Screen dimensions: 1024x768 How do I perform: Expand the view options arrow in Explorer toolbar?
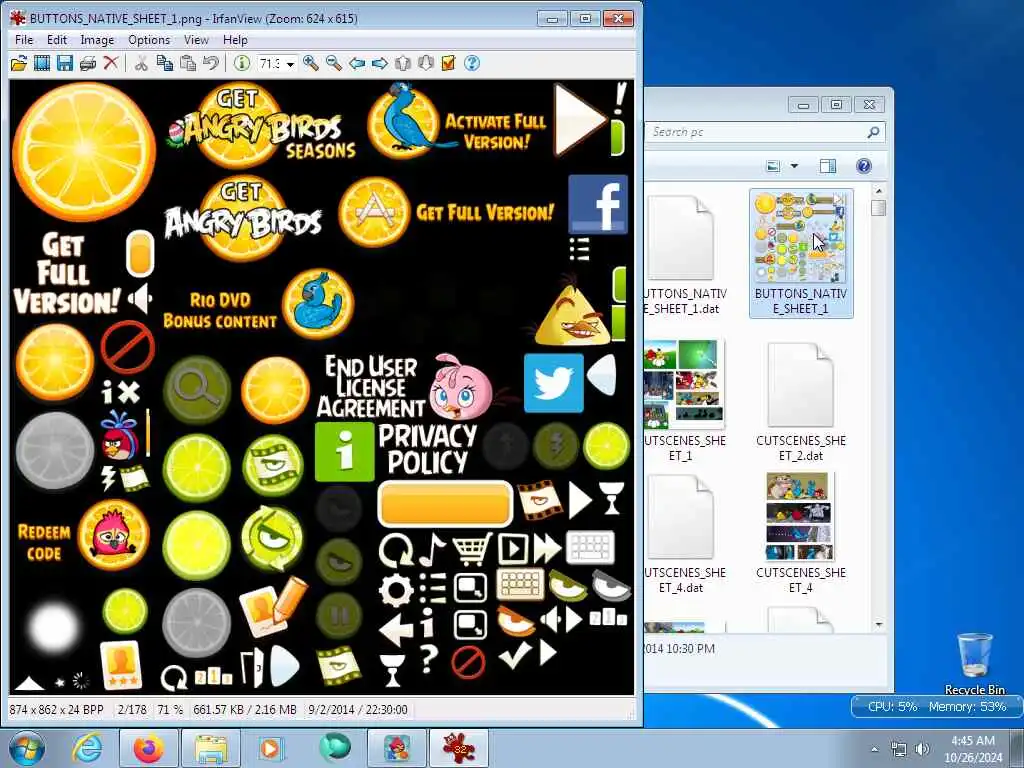pyautogui.click(x=794, y=166)
